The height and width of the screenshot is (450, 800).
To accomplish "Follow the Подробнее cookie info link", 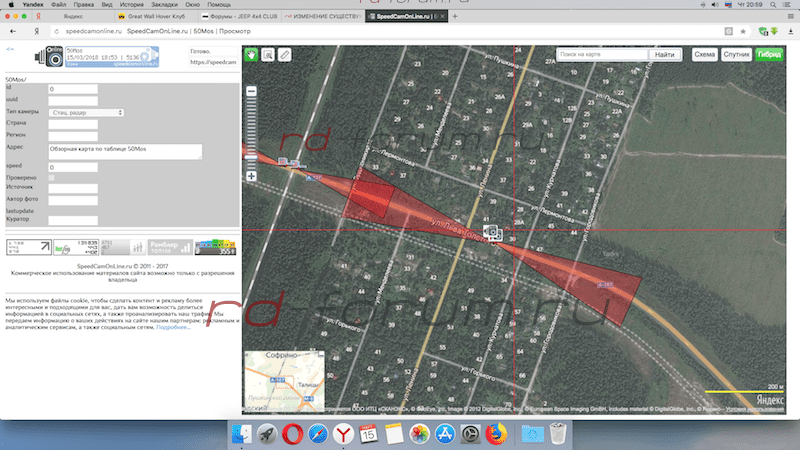I will click(172, 327).
